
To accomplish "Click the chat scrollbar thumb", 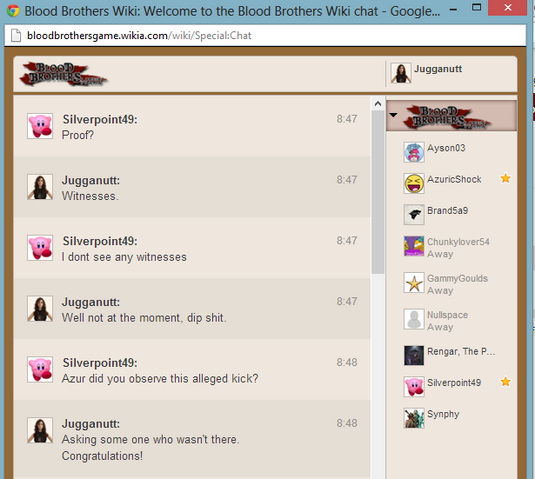I will pos(378,191).
